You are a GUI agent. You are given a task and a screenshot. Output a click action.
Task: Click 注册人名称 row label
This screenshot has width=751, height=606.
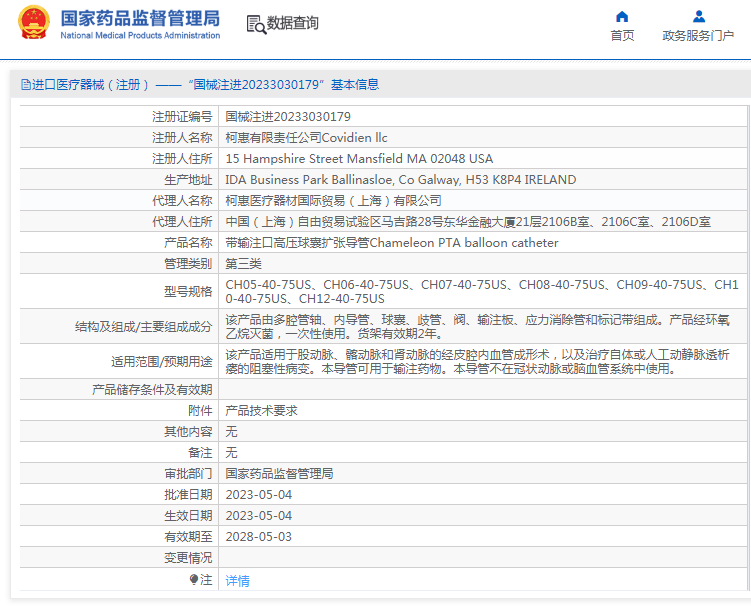pos(182,137)
